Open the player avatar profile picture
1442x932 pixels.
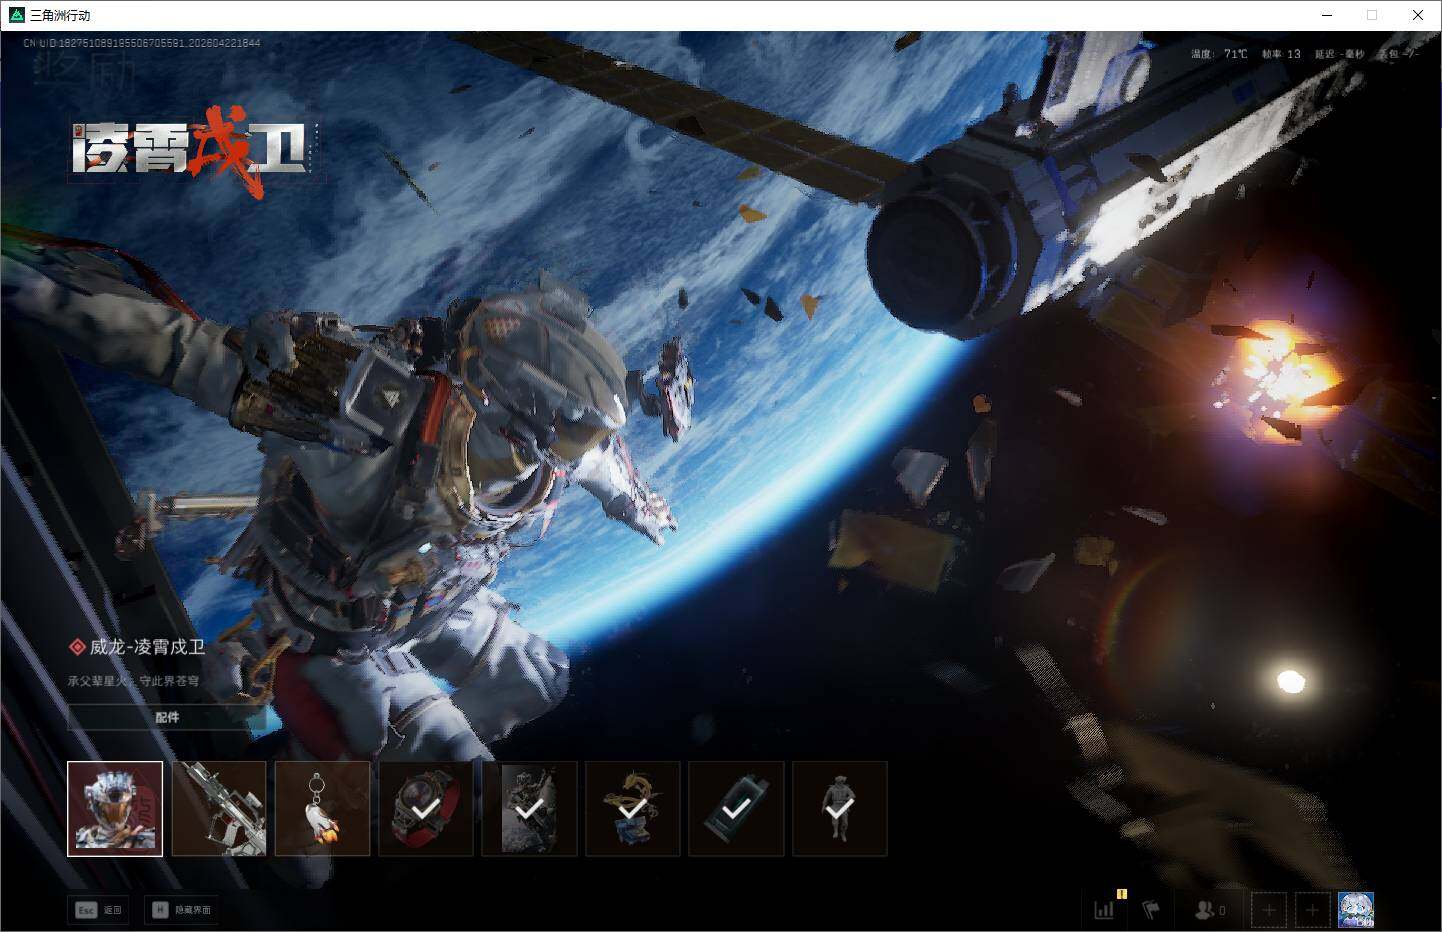[1356, 910]
